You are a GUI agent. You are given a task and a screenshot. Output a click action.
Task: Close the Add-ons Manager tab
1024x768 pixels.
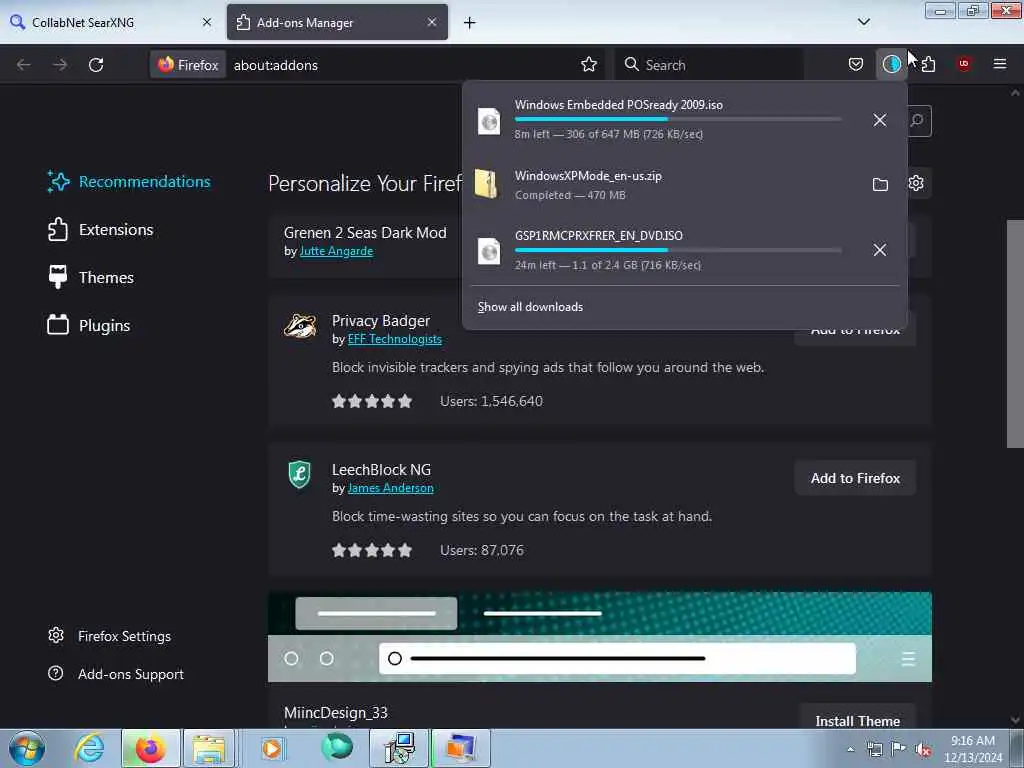pyautogui.click(x=432, y=22)
